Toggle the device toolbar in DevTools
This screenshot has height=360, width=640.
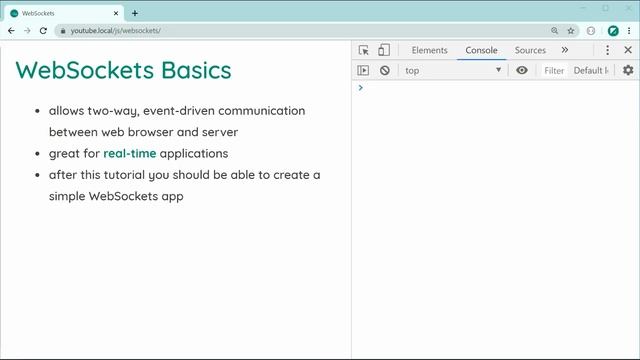click(x=384, y=50)
